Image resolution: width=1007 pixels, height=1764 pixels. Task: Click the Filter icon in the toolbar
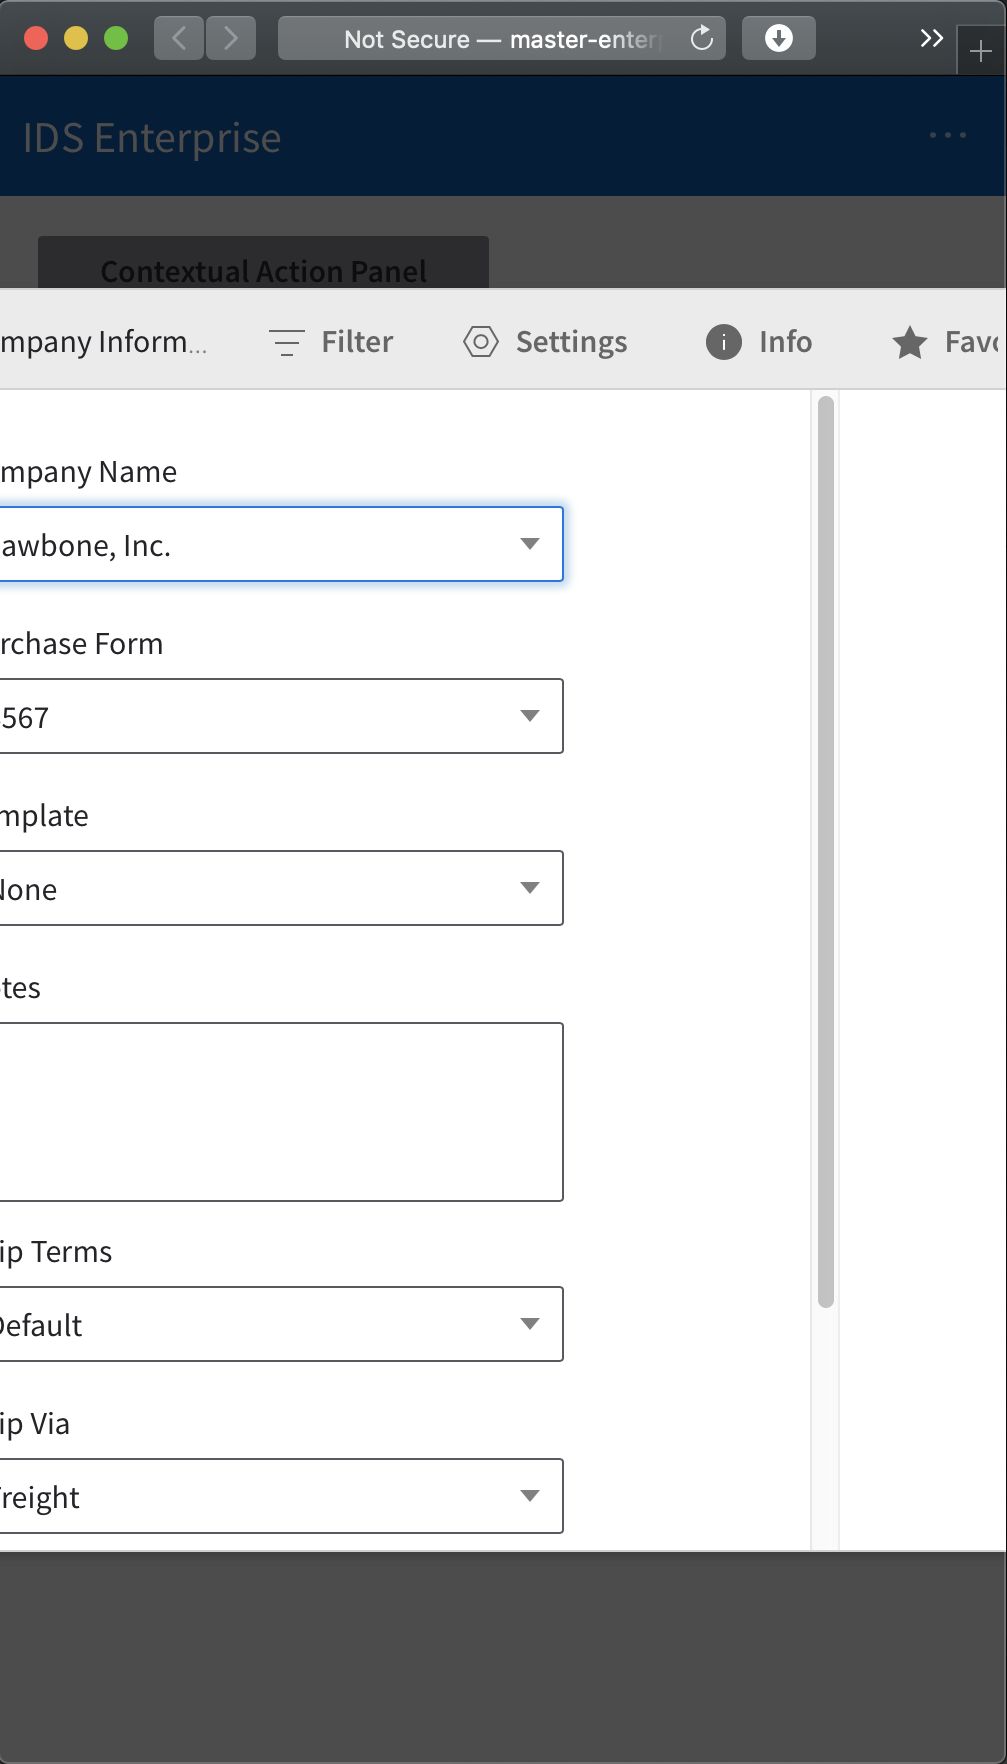(287, 342)
